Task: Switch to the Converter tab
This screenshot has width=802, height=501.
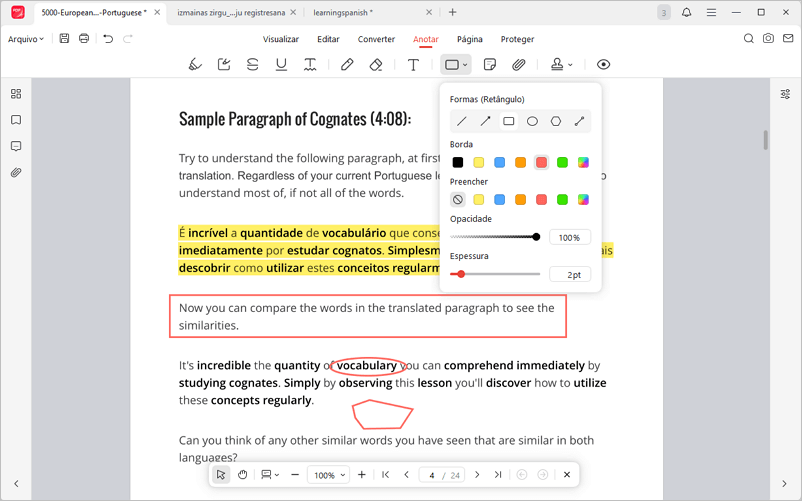Action: point(376,39)
